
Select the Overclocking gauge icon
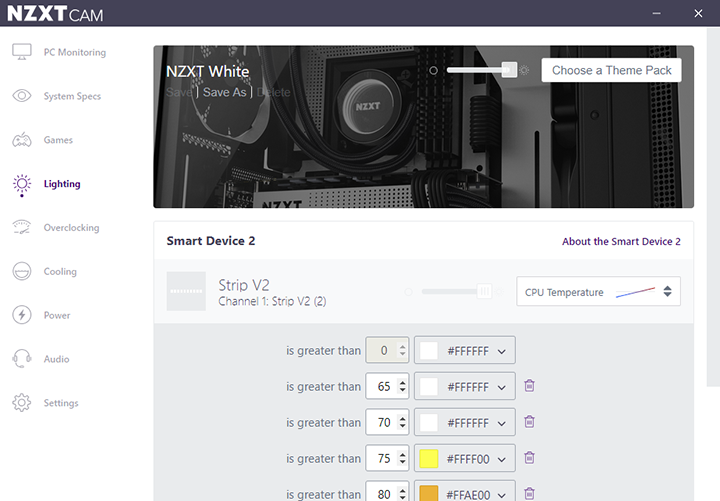(x=21, y=228)
